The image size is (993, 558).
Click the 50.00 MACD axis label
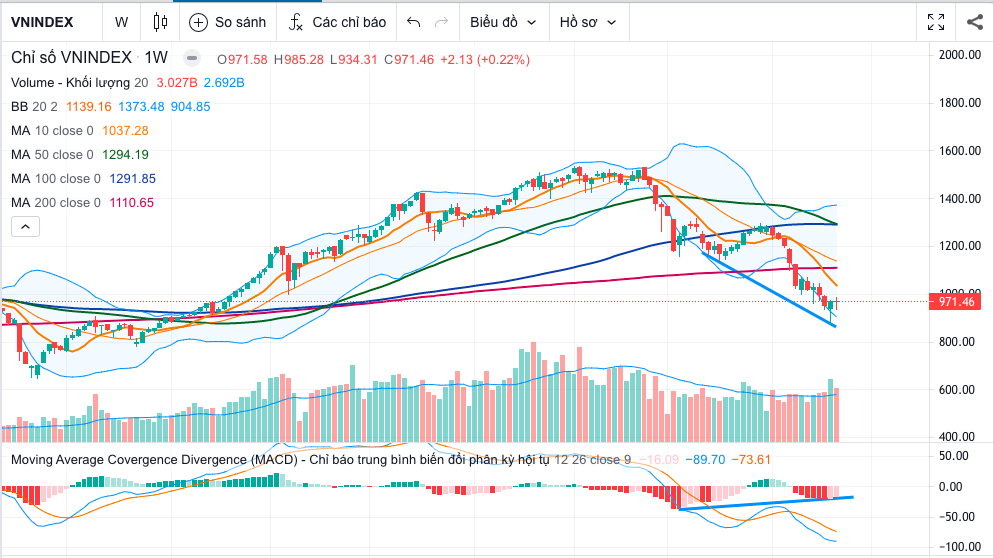pos(954,456)
